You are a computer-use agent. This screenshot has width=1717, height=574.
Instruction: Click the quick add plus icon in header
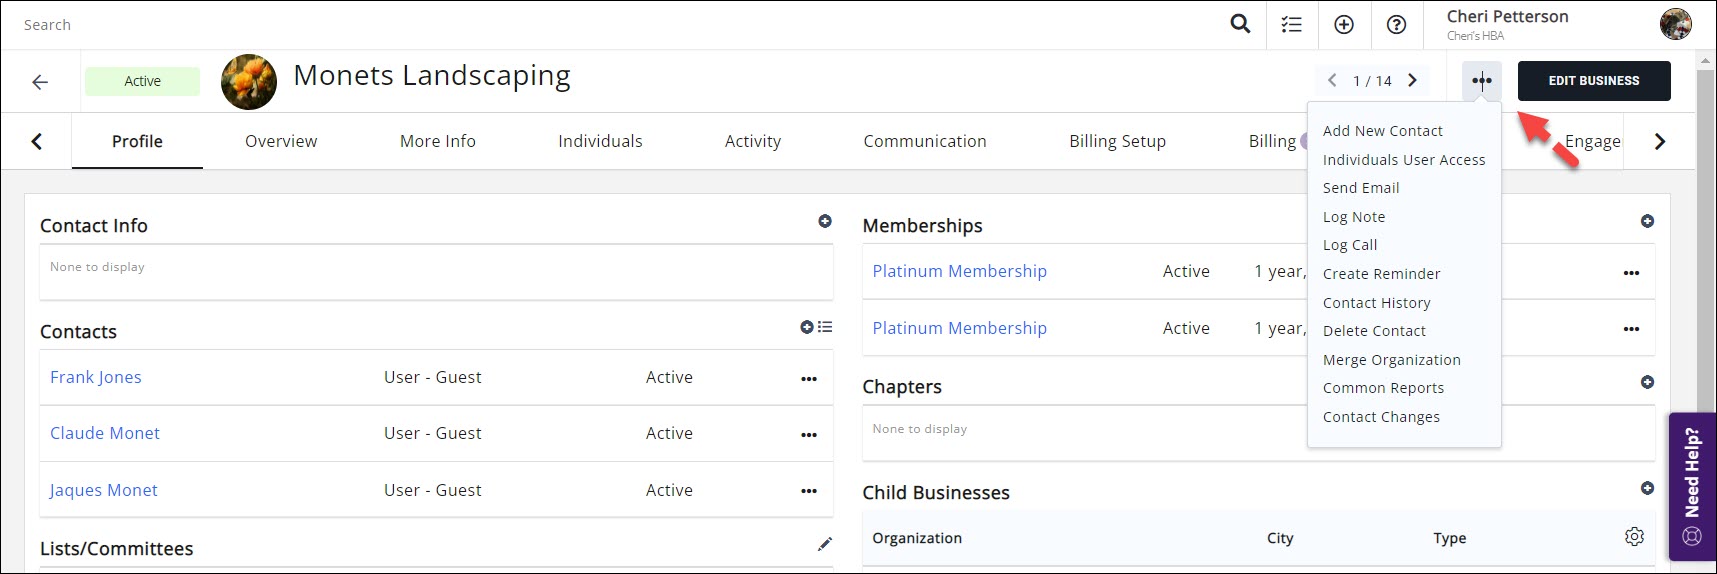click(1344, 25)
